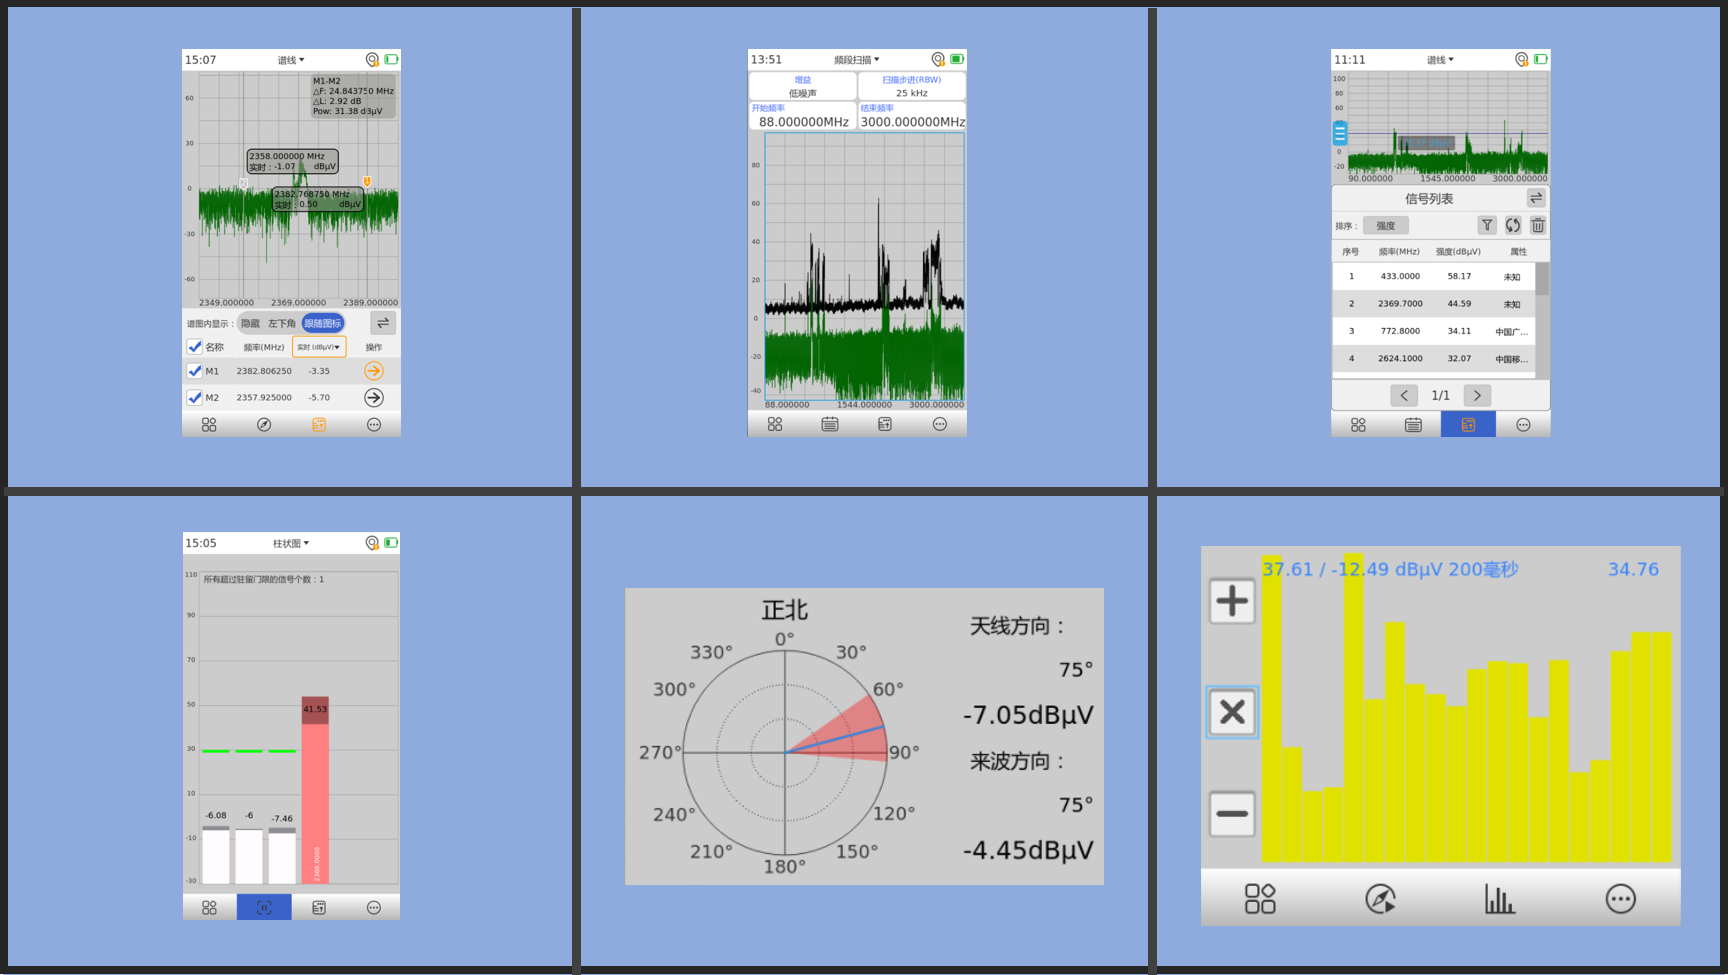Tap scan list icon in 13:51 bottom bar
1728x975 pixels.
pyautogui.click(x=830, y=424)
